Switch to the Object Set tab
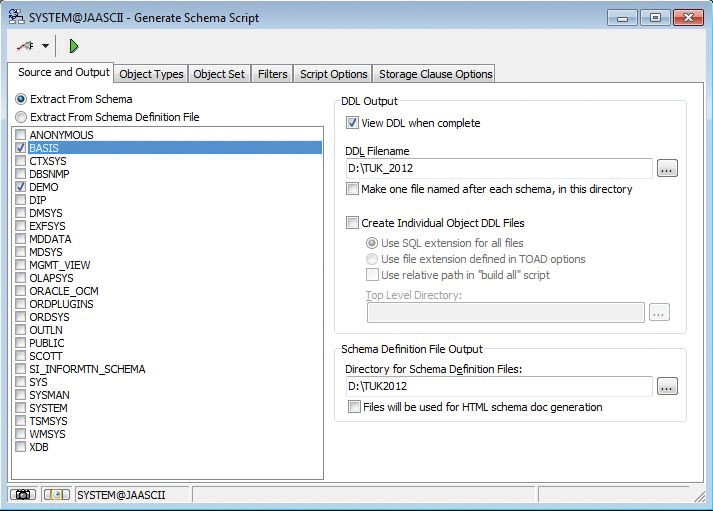This screenshot has height=511, width=713. point(219,74)
